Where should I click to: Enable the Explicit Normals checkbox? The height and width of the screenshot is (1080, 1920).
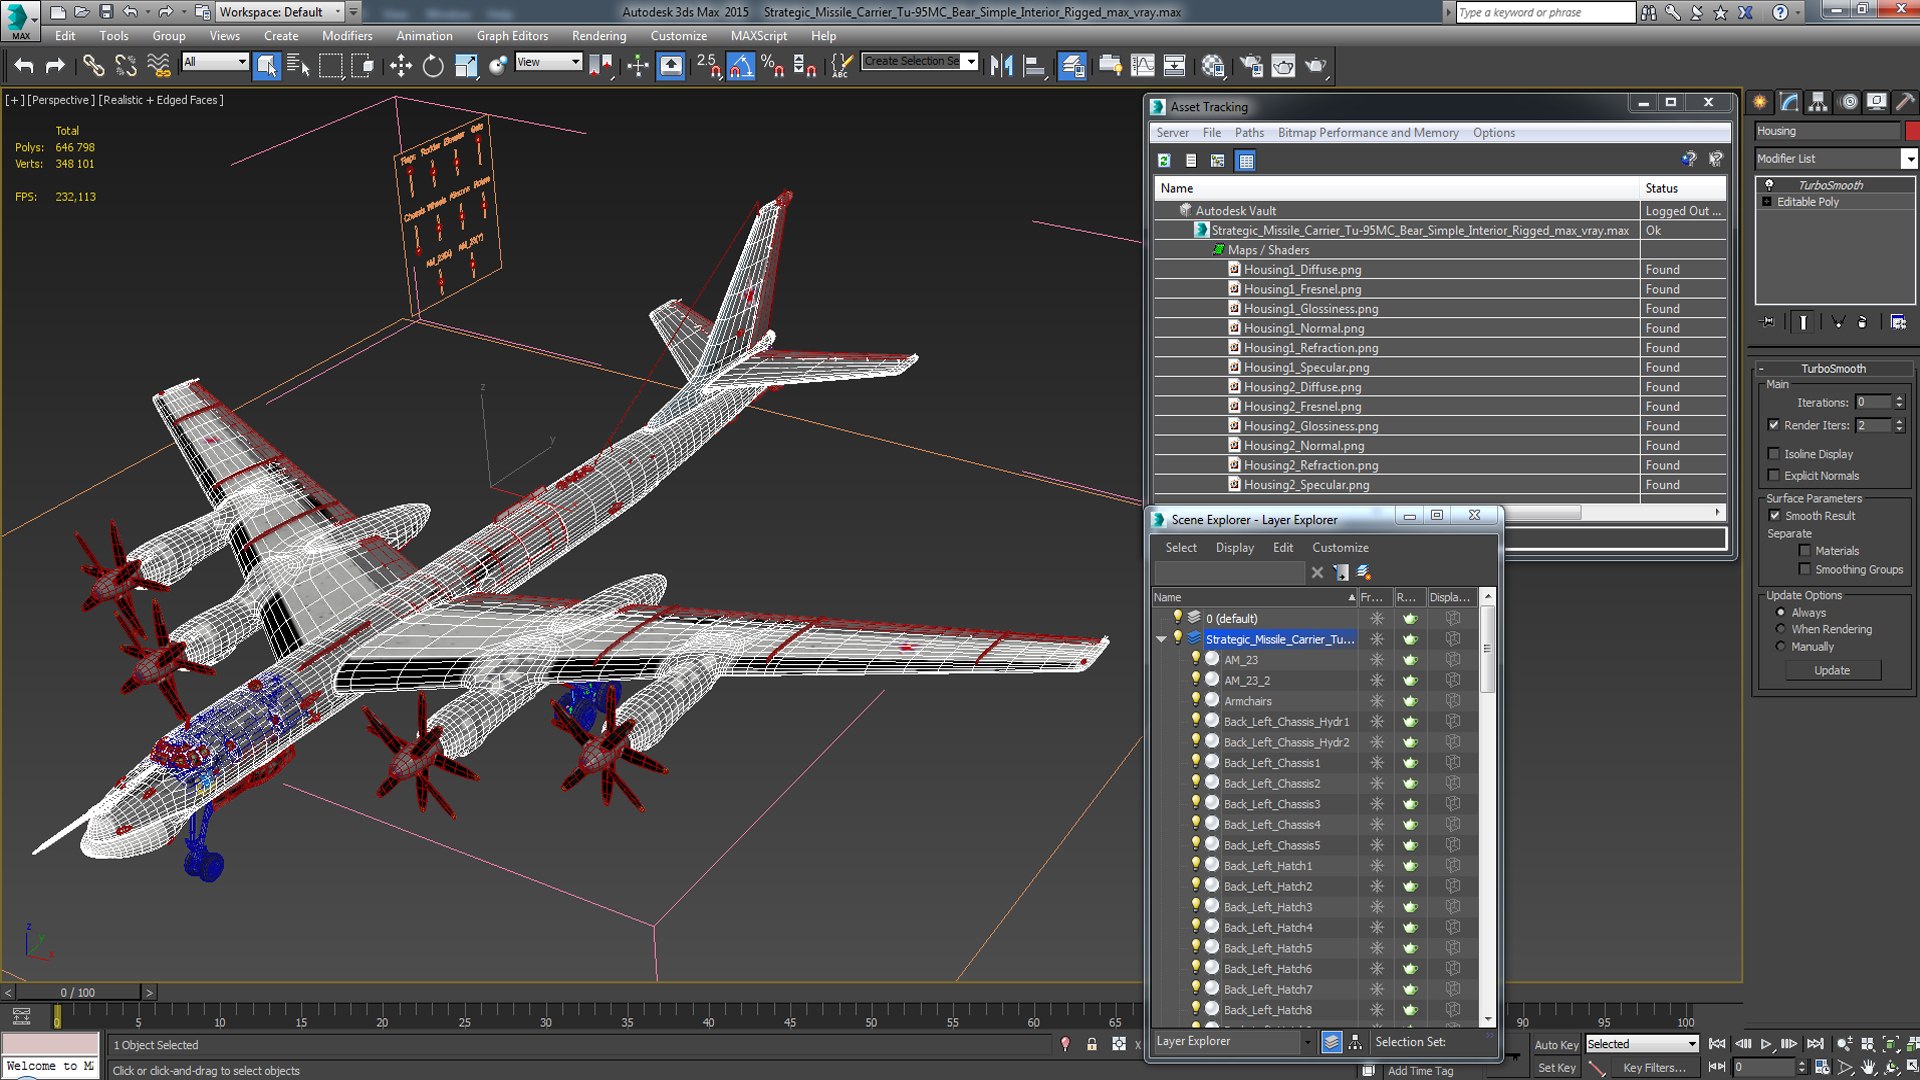(1774, 476)
